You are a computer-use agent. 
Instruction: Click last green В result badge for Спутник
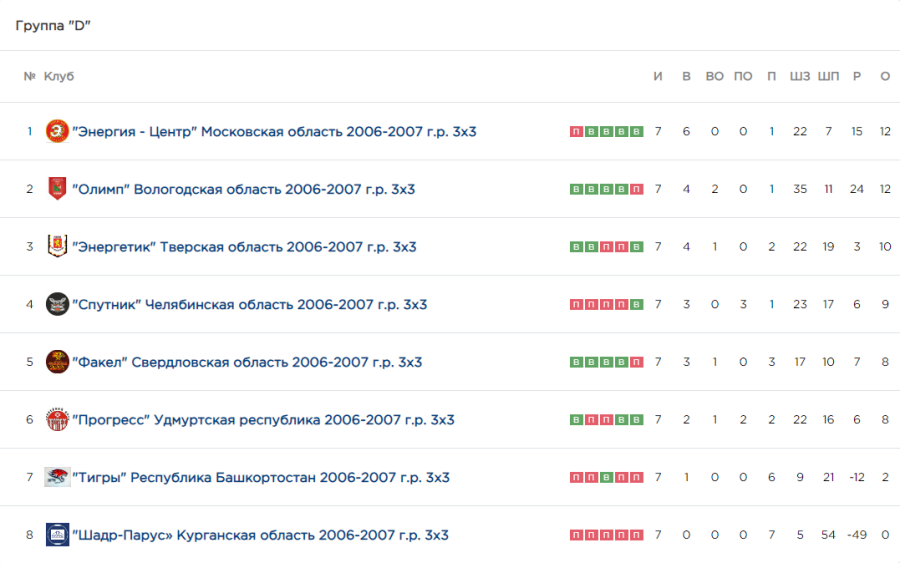click(x=636, y=304)
